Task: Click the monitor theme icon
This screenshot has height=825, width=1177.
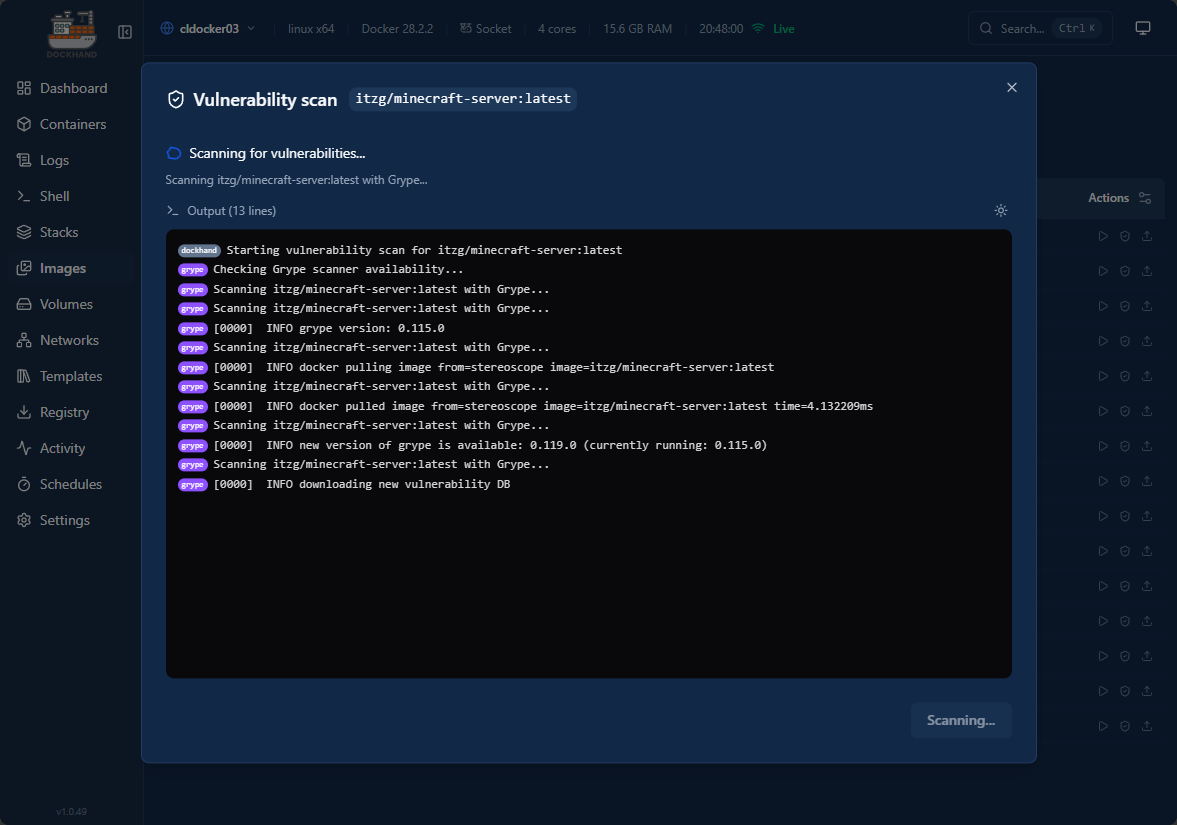Action: (1142, 29)
